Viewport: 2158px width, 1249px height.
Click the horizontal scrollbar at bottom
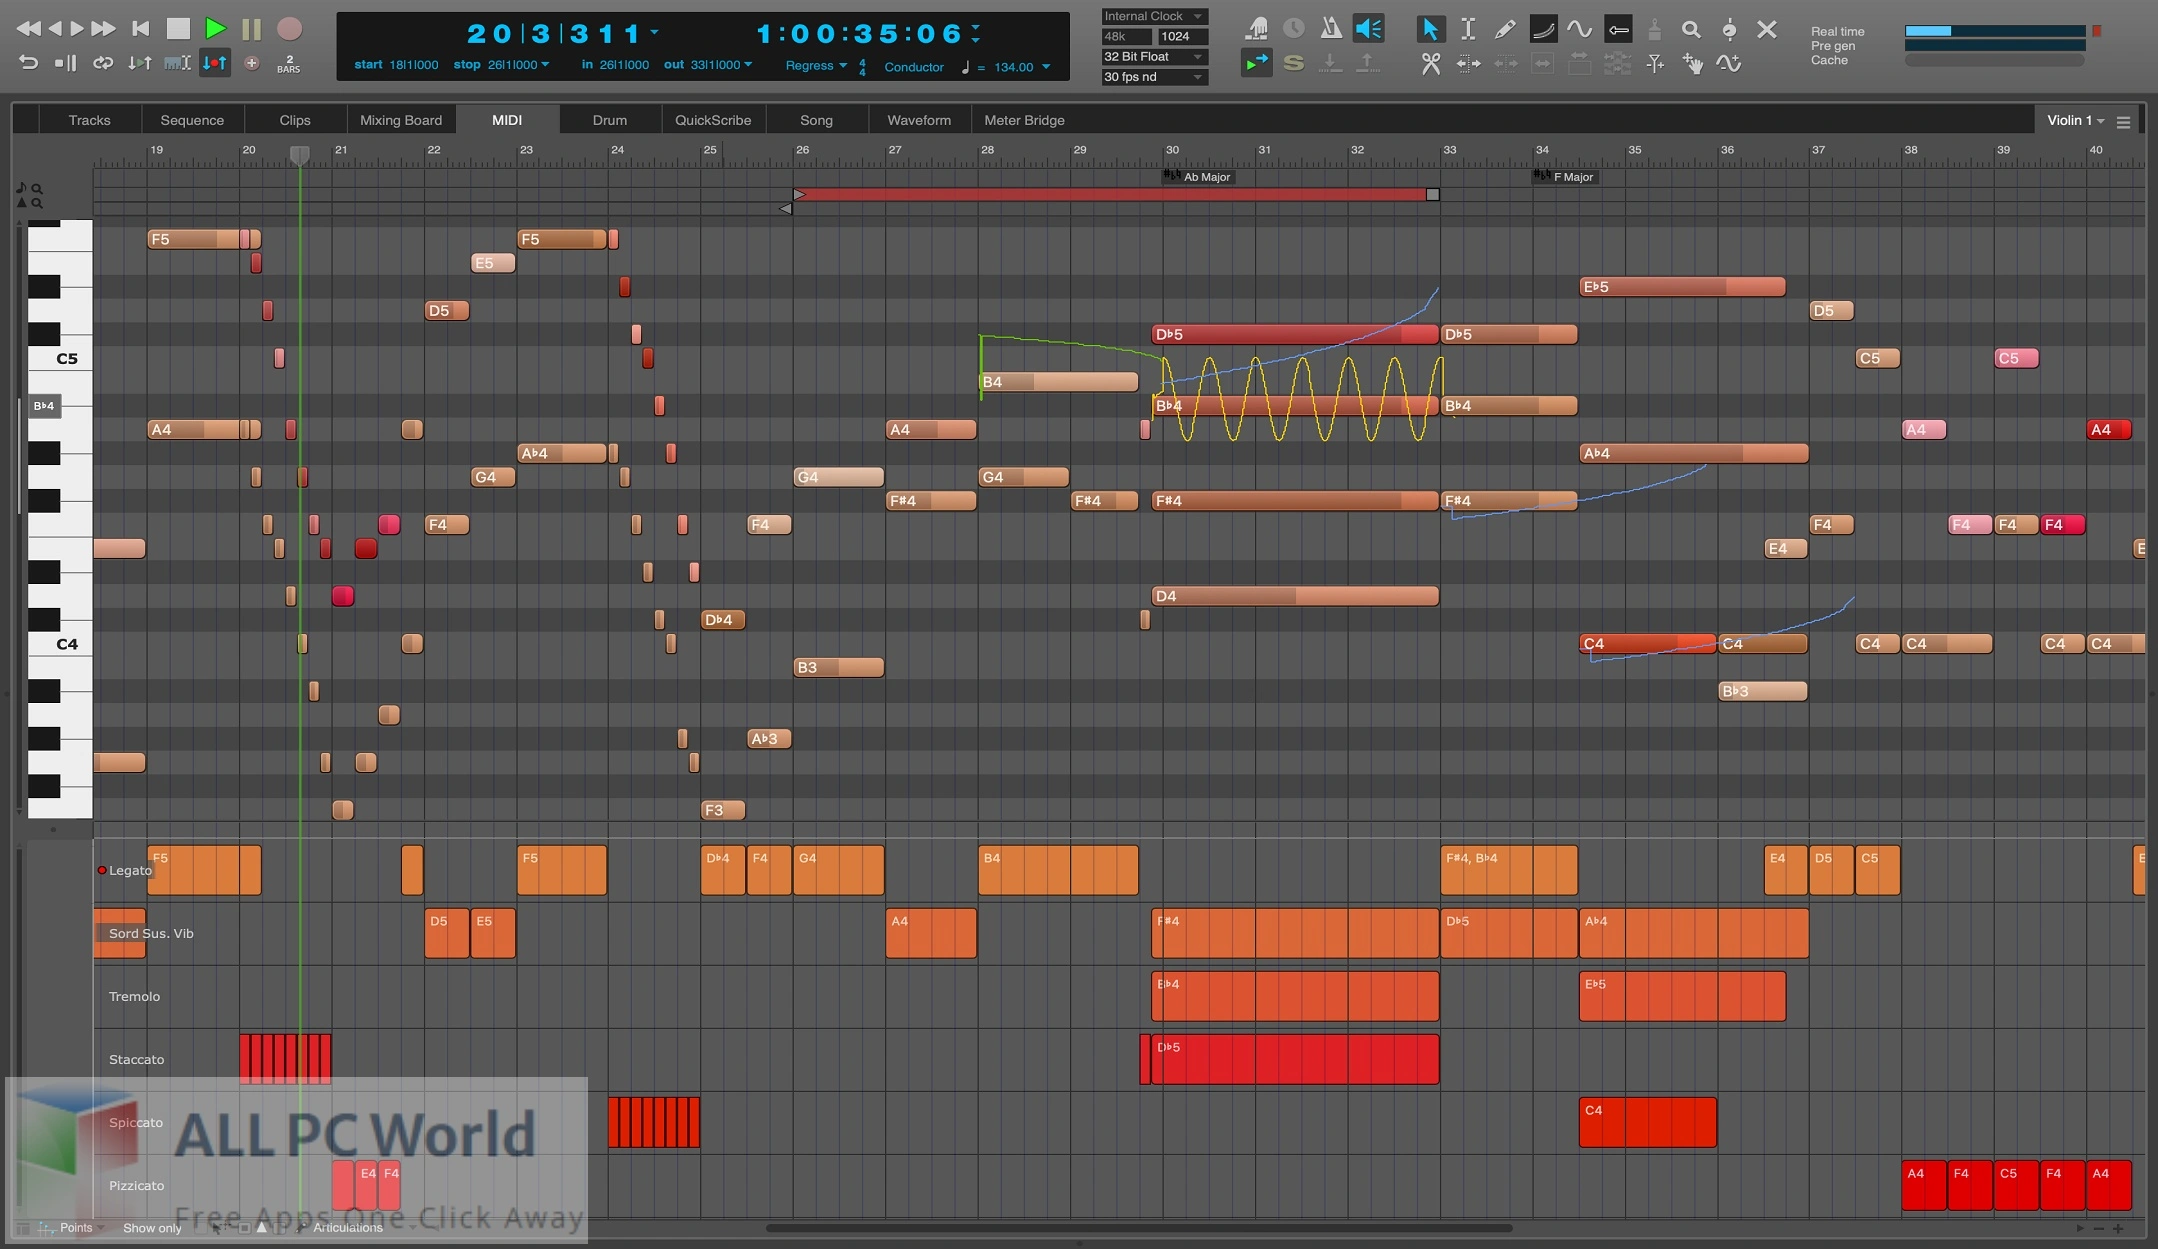pos(1138,1228)
